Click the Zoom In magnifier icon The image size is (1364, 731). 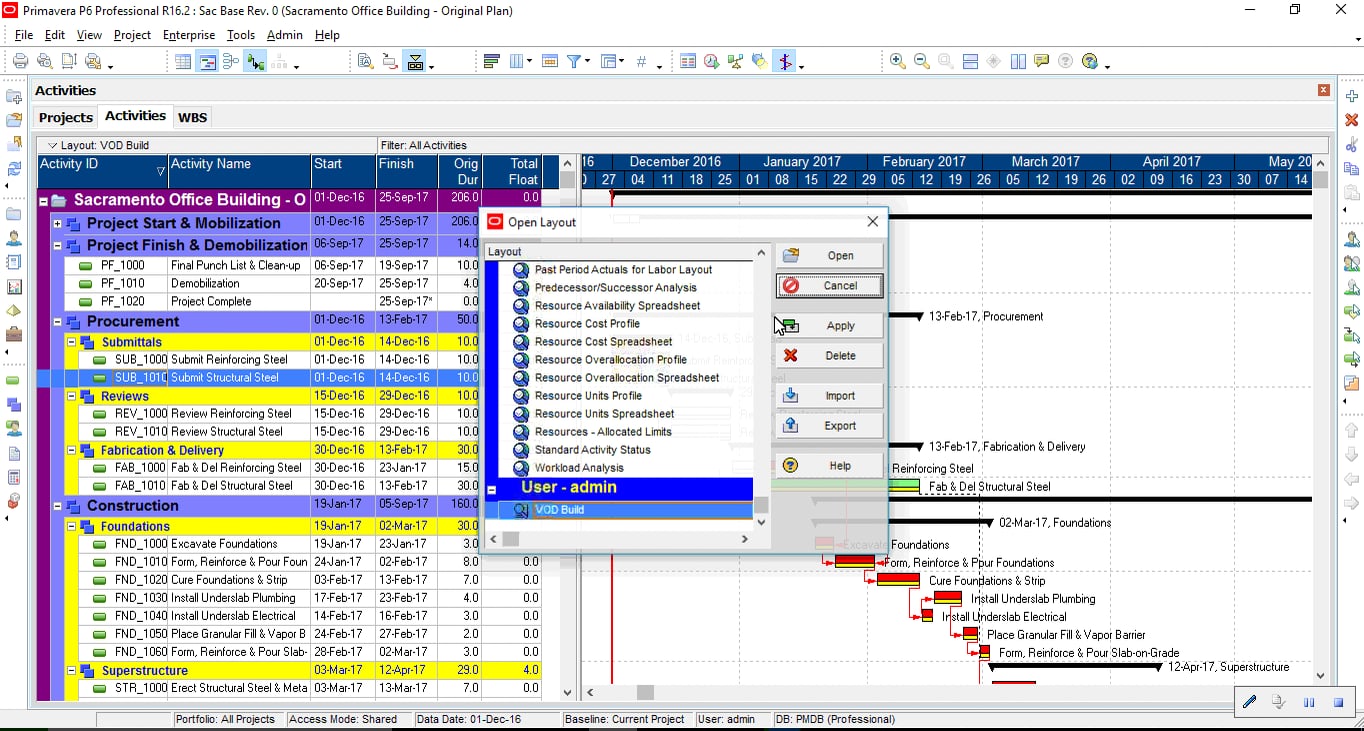[x=898, y=62]
